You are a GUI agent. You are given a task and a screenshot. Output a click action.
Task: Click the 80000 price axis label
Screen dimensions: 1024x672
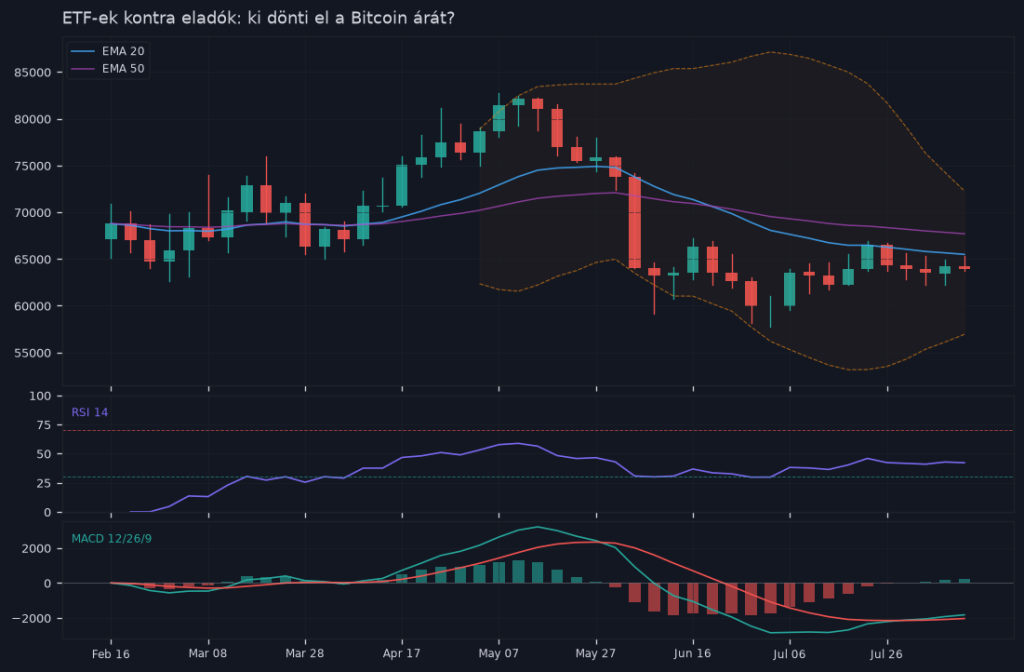click(x=33, y=120)
